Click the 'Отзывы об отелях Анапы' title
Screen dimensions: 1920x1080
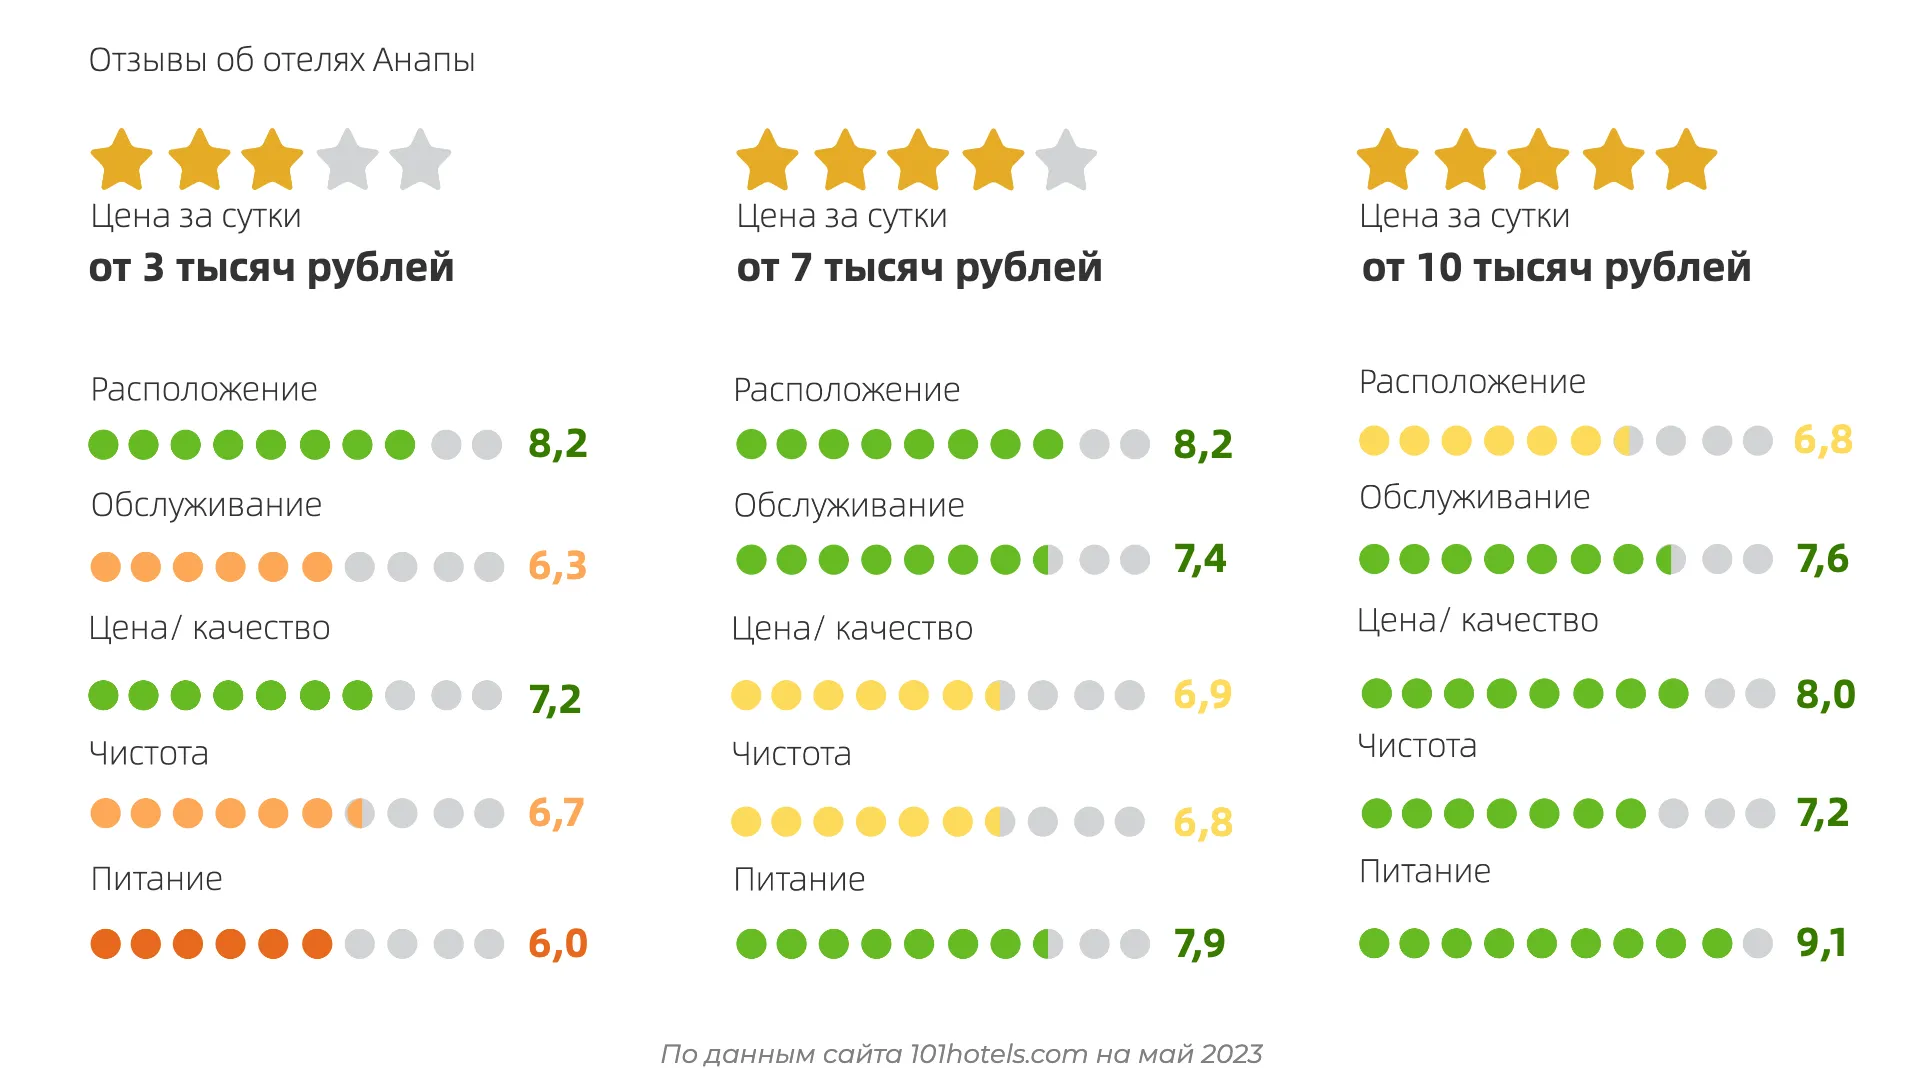point(282,60)
